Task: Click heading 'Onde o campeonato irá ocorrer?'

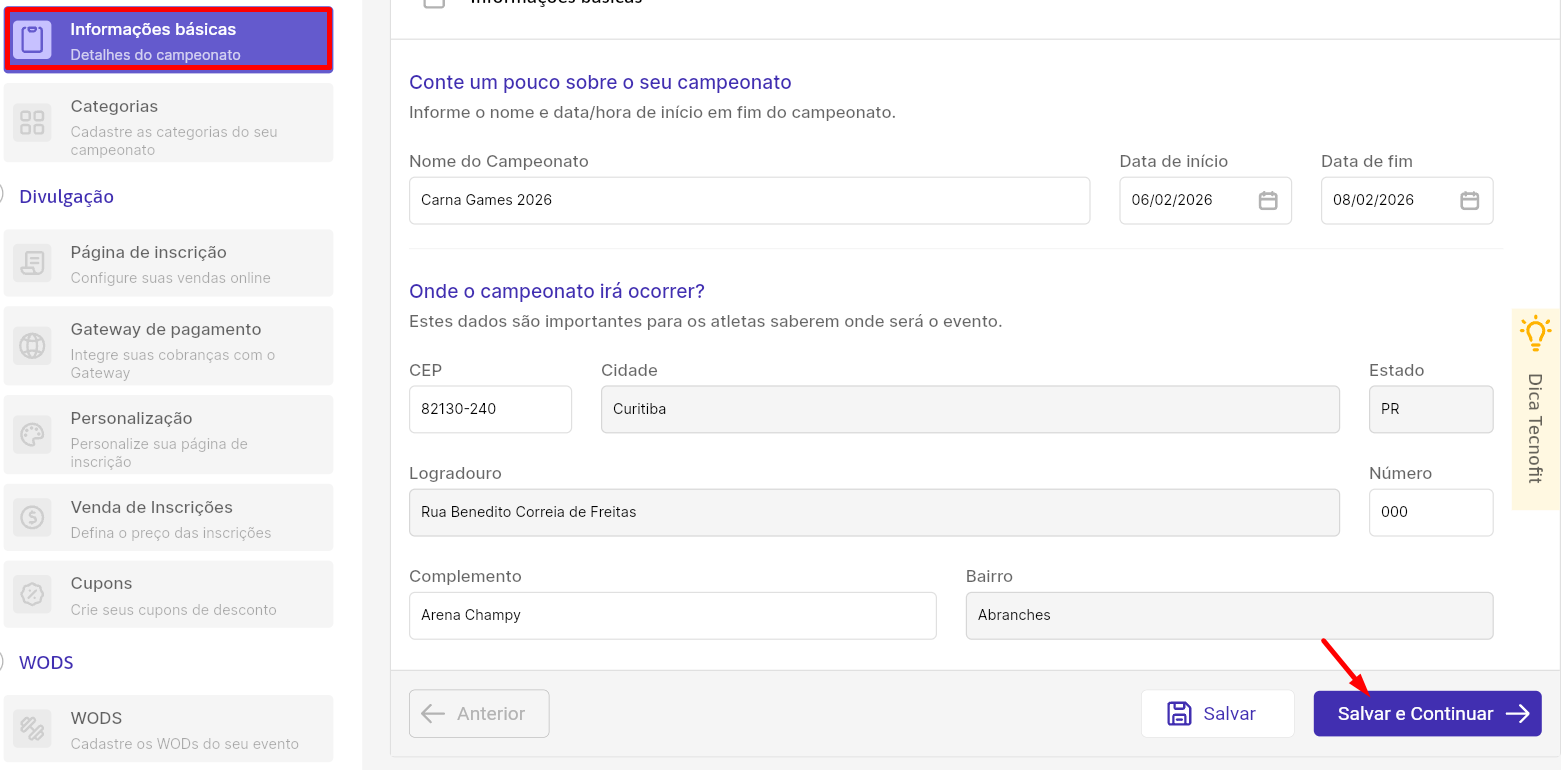Action: coord(557,292)
